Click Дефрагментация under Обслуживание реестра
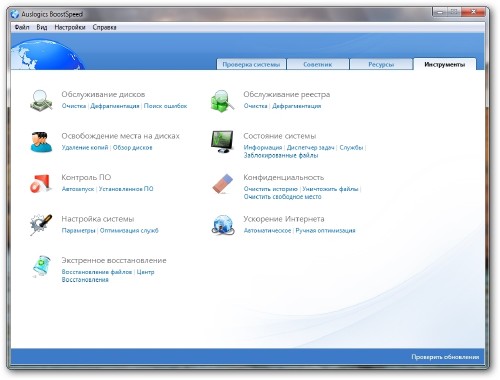Screen dimensions: 500x380 (296, 106)
